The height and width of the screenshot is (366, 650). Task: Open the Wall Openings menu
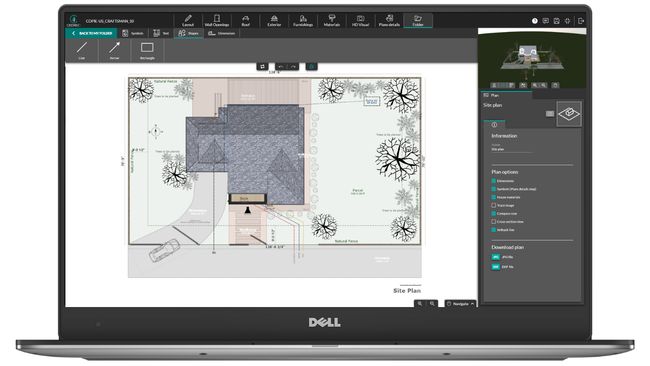217,20
